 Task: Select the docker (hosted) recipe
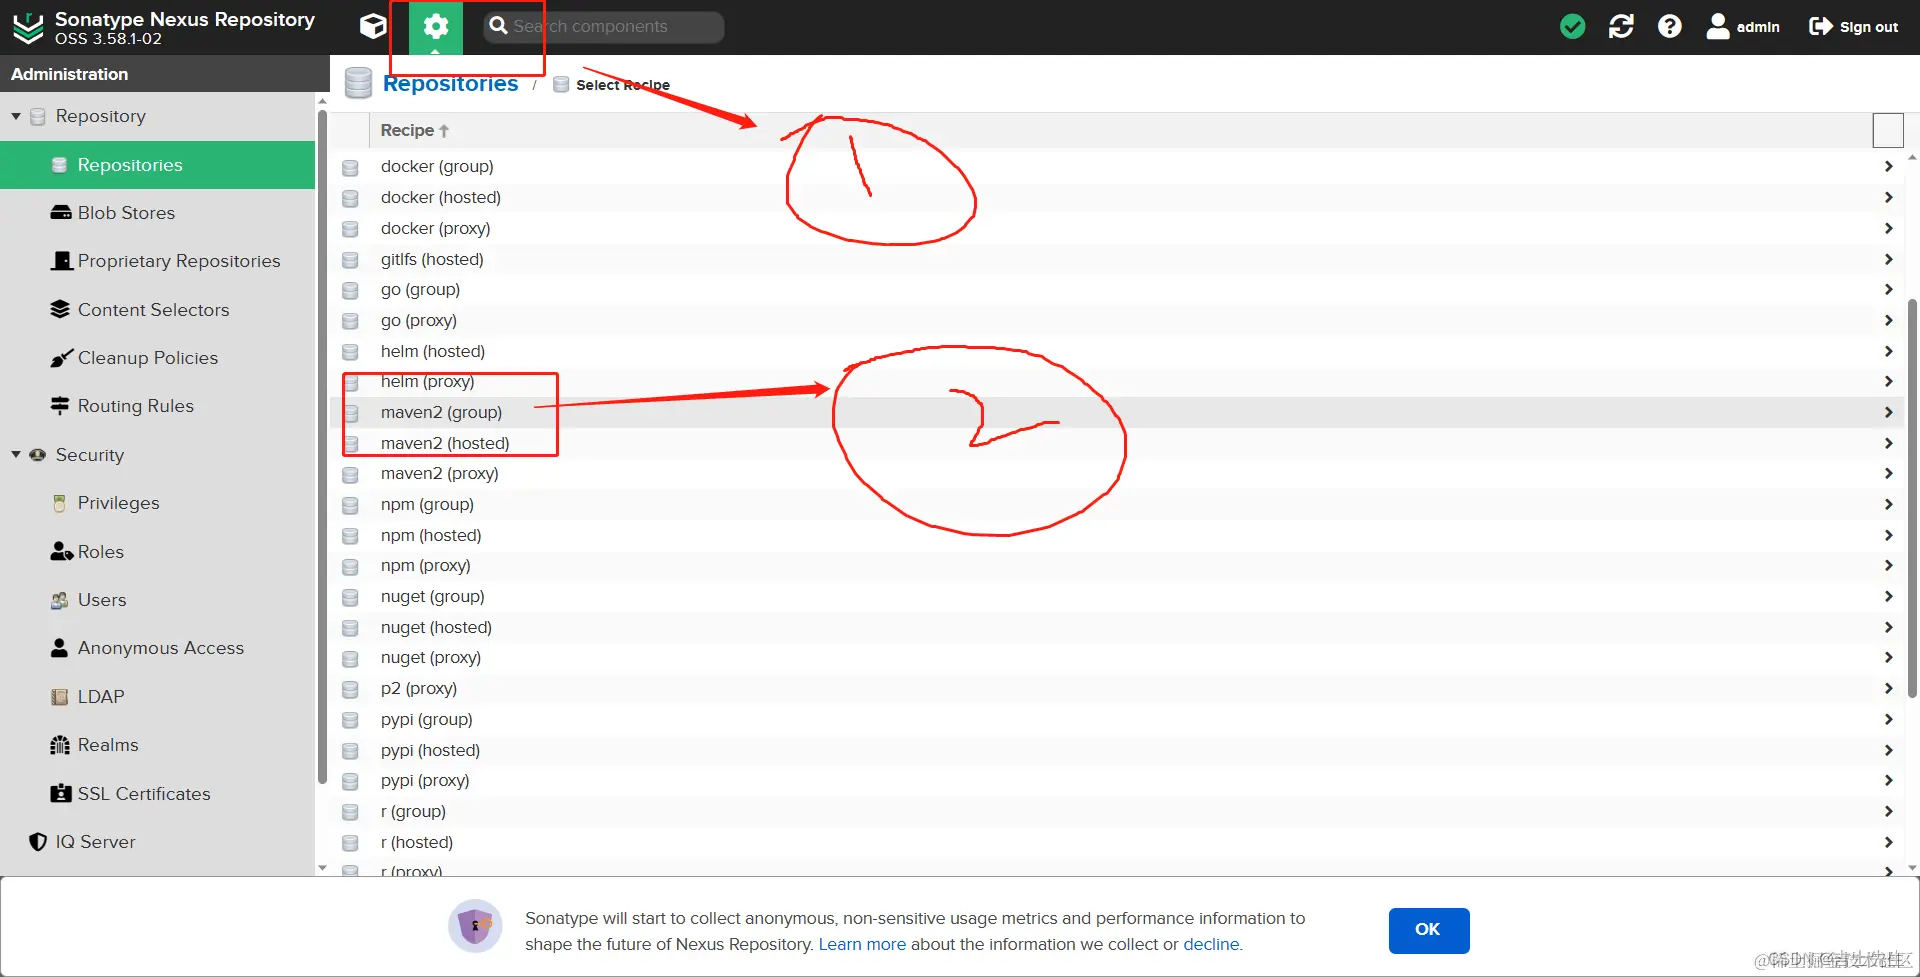[x=441, y=197]
